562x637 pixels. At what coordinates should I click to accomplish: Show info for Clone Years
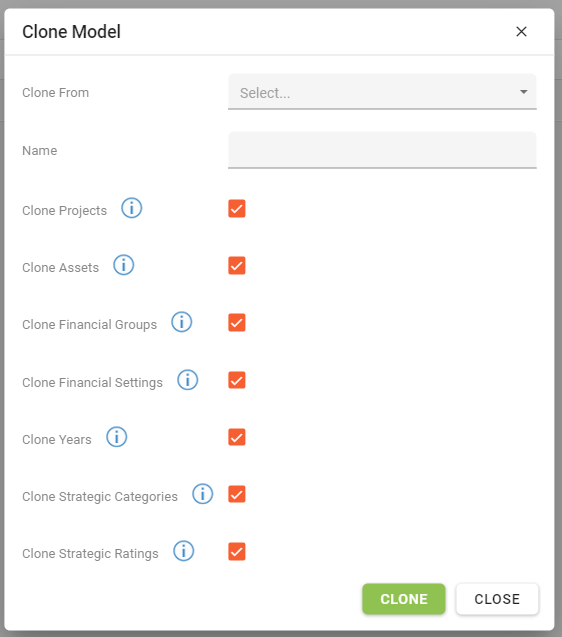click(117, 437)
